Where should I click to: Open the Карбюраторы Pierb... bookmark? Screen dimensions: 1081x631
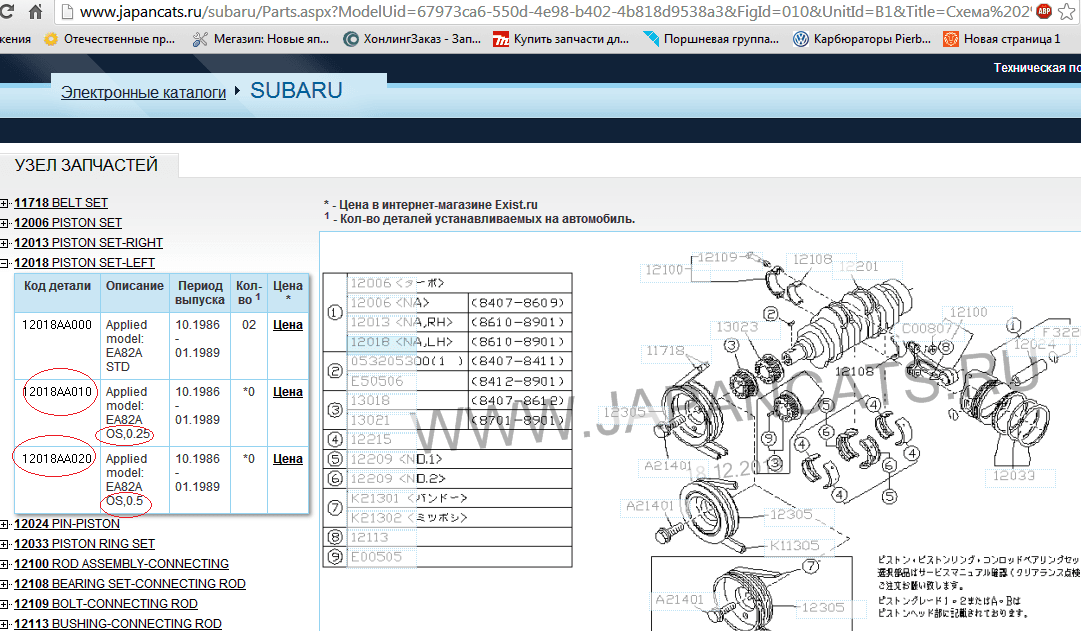[862, 39]
